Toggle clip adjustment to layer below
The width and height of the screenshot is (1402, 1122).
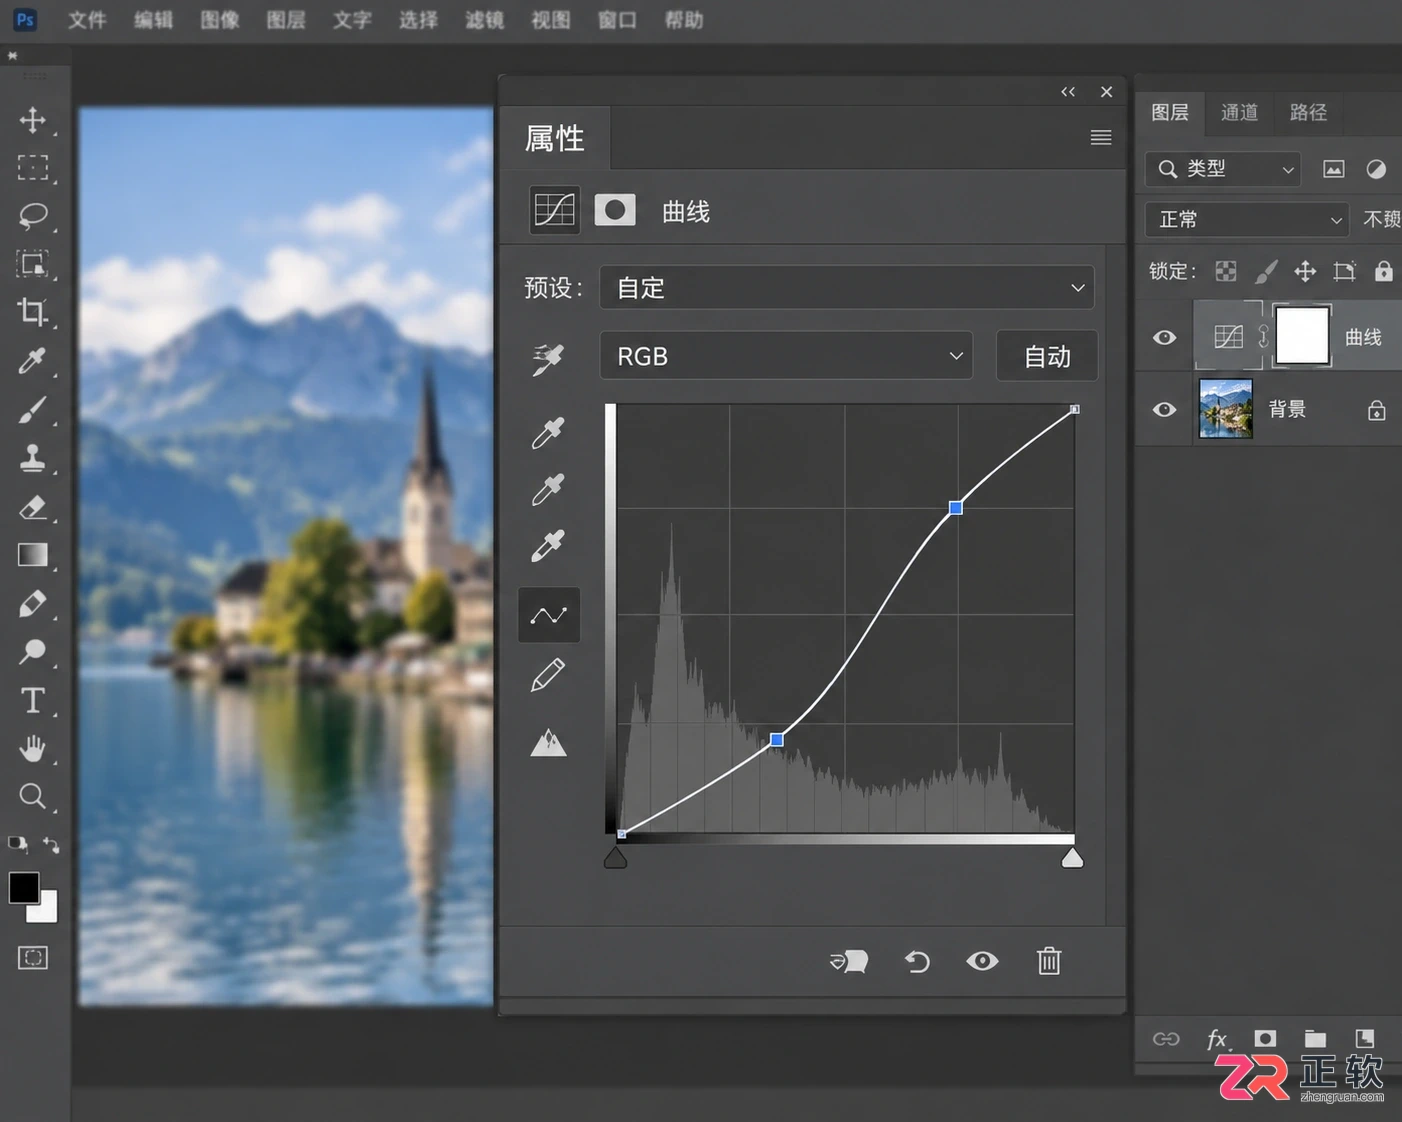(849, 961)
